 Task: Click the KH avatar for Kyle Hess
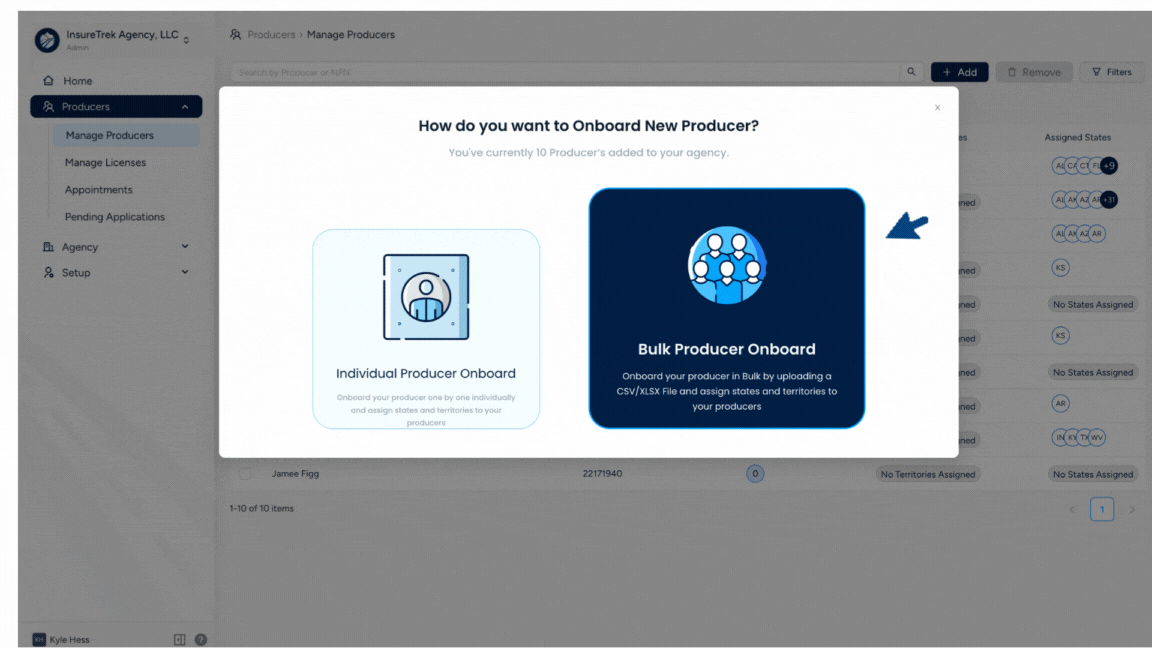38,638
